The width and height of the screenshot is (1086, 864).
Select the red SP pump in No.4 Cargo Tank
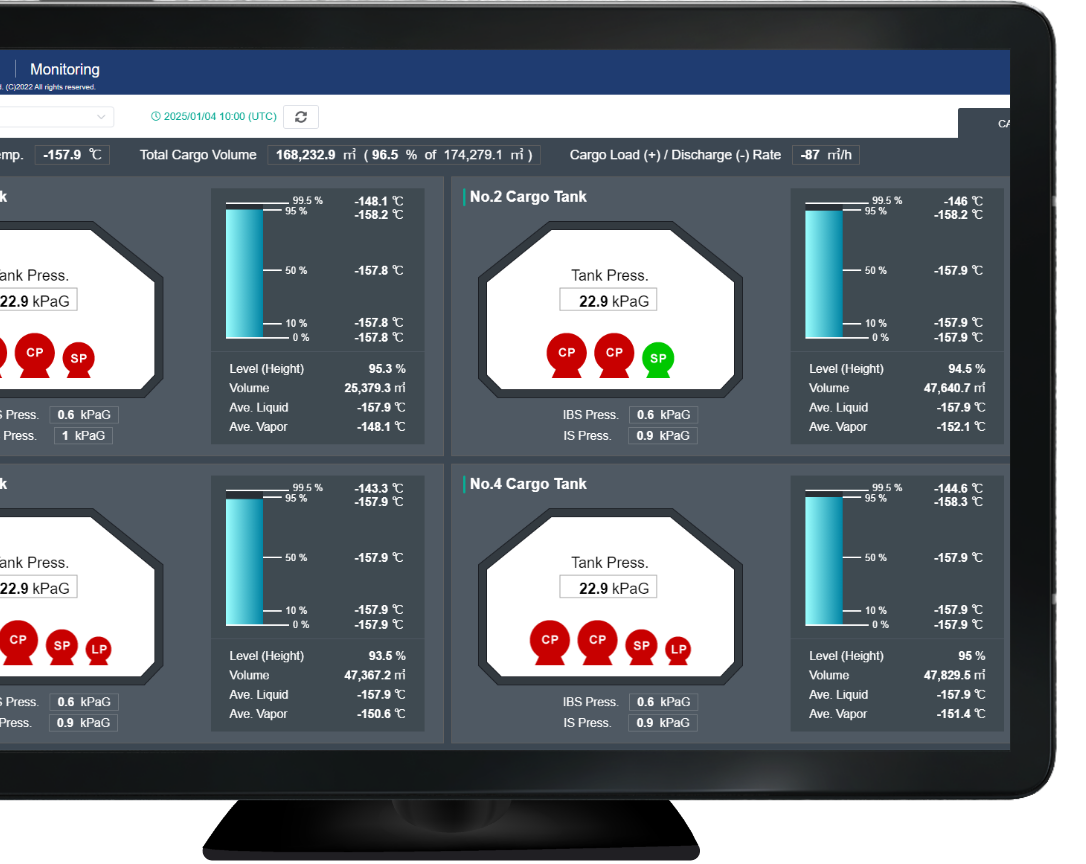coord(641,646)
